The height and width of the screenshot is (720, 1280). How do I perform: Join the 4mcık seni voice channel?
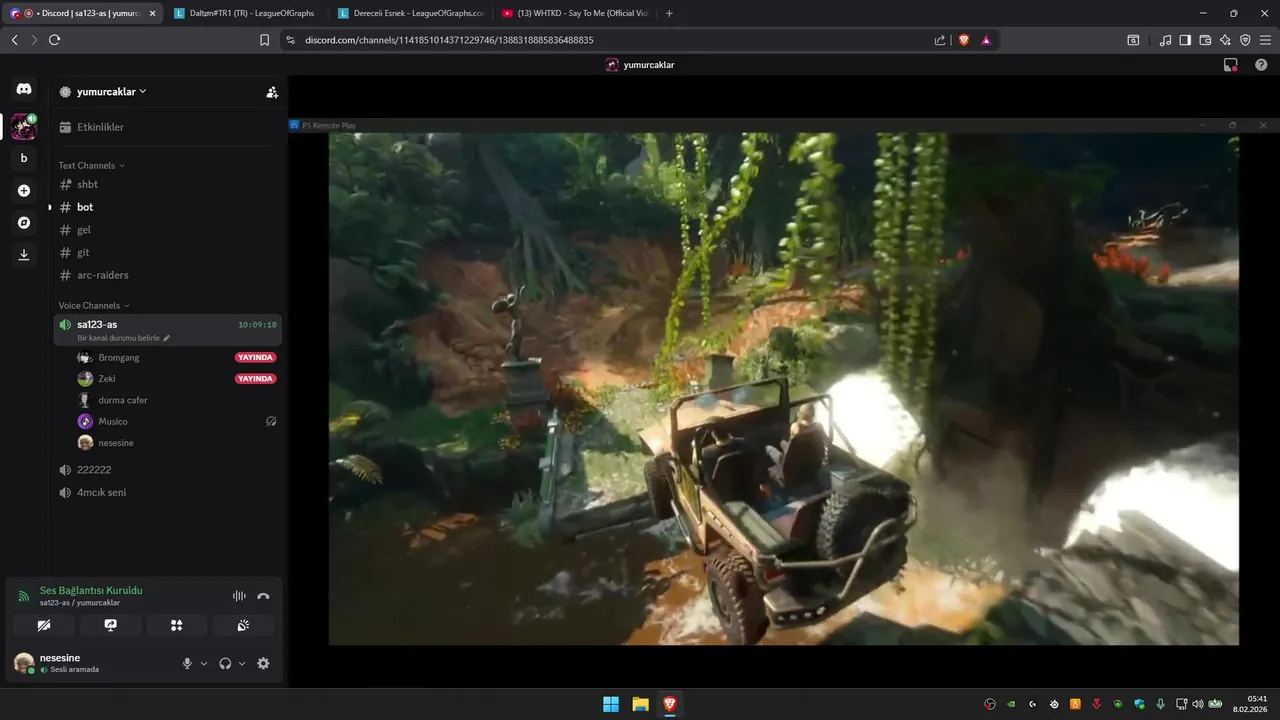point(168,492)
